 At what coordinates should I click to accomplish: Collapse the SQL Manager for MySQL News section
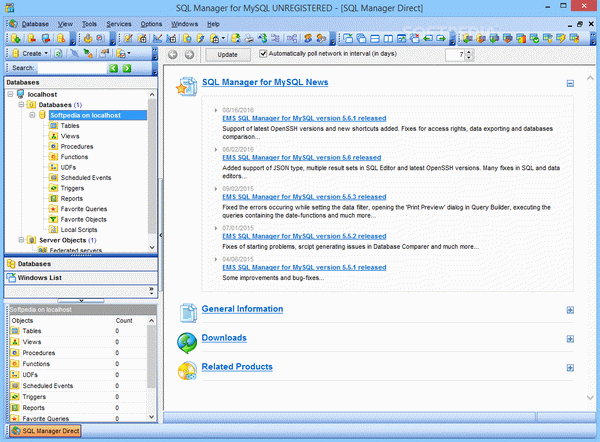570,83
